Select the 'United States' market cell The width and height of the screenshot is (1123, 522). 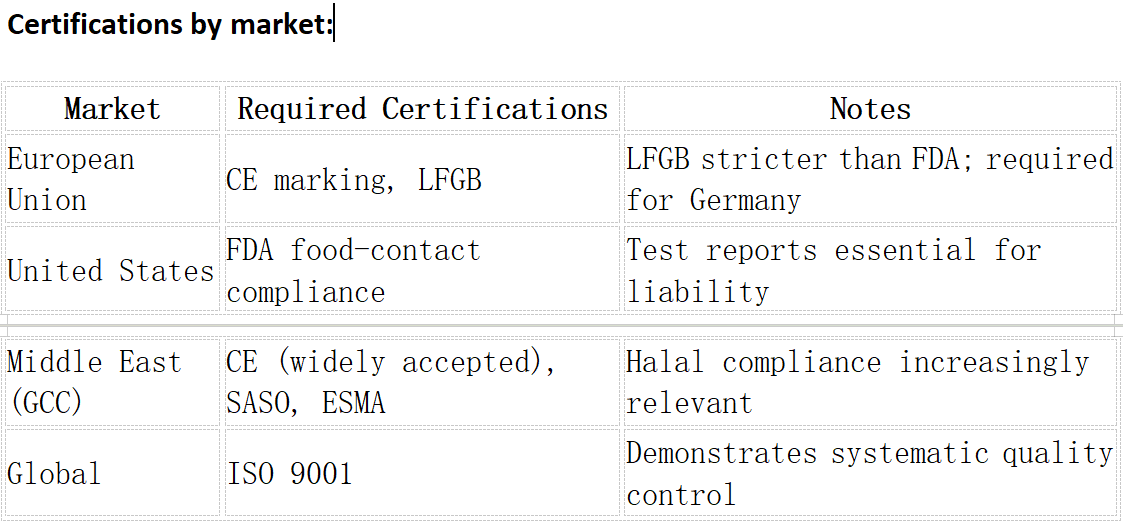tap(112, 270)
